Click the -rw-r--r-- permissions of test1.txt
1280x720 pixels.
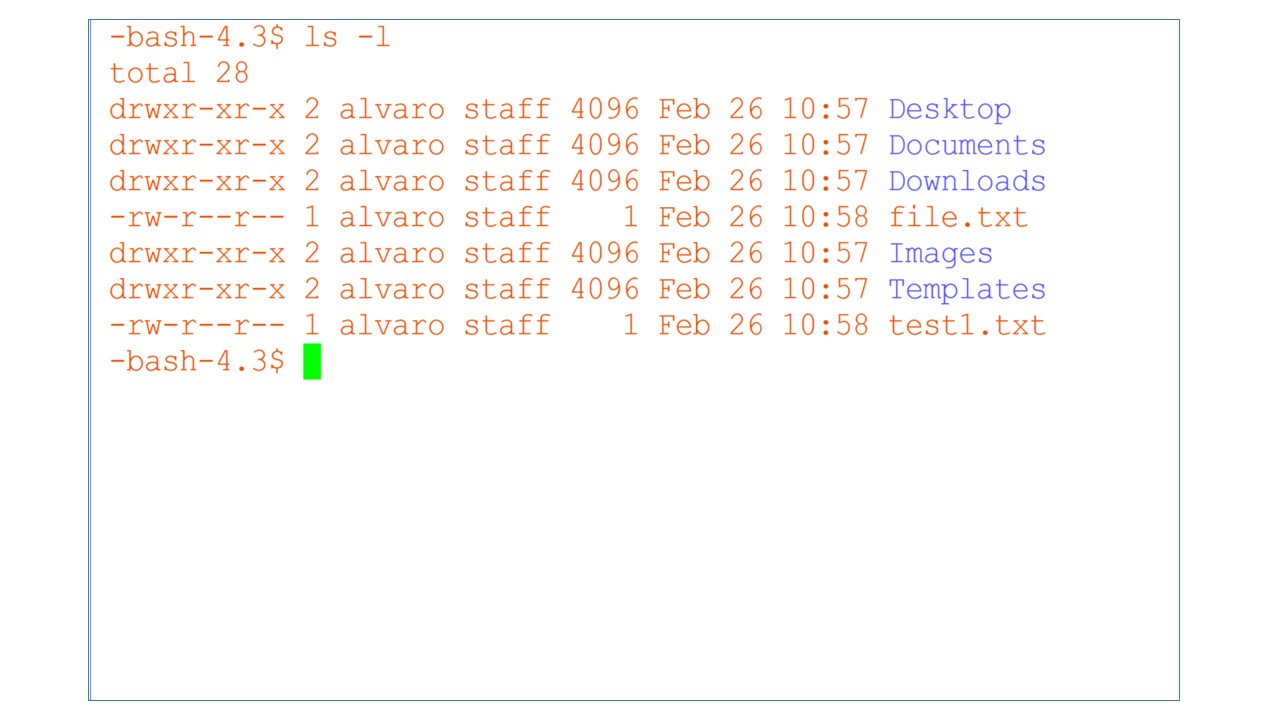[197, 325]
